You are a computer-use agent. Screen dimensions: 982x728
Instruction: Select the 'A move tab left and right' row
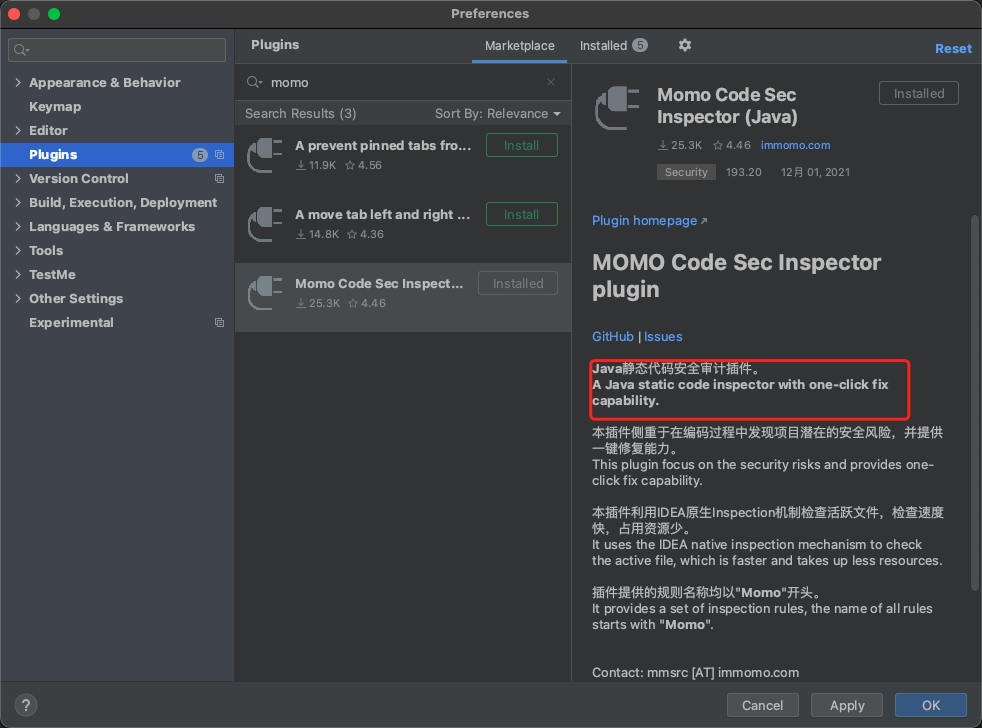click(x=403, y=228)
